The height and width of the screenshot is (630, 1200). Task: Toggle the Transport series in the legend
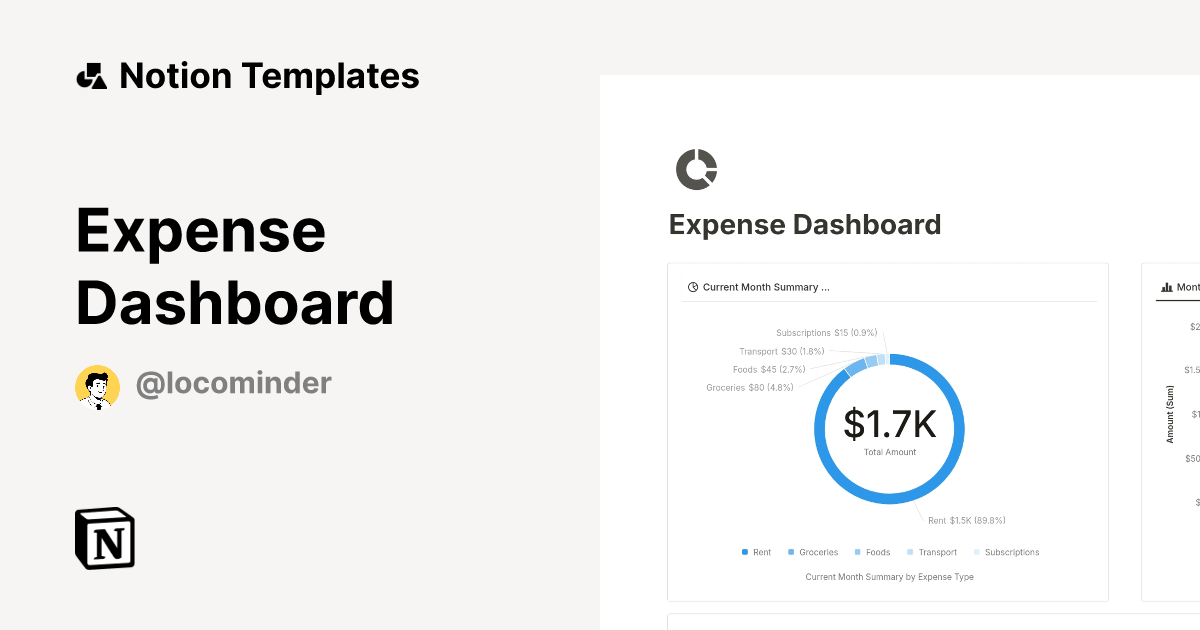(934, 552)
